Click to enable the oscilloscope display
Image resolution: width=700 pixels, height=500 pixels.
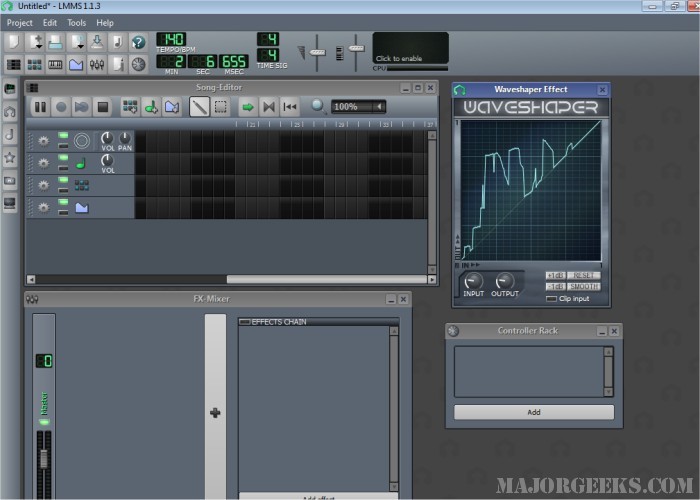pos(410,48)
